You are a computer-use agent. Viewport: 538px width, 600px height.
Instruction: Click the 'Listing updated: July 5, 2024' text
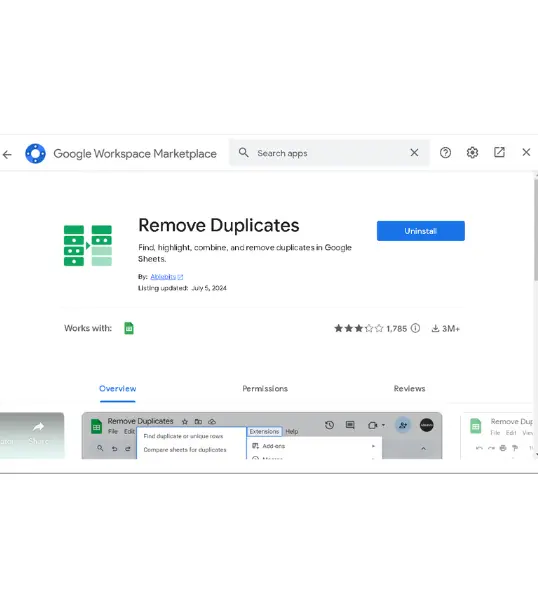pyautogui.click(x=182, y=288)
